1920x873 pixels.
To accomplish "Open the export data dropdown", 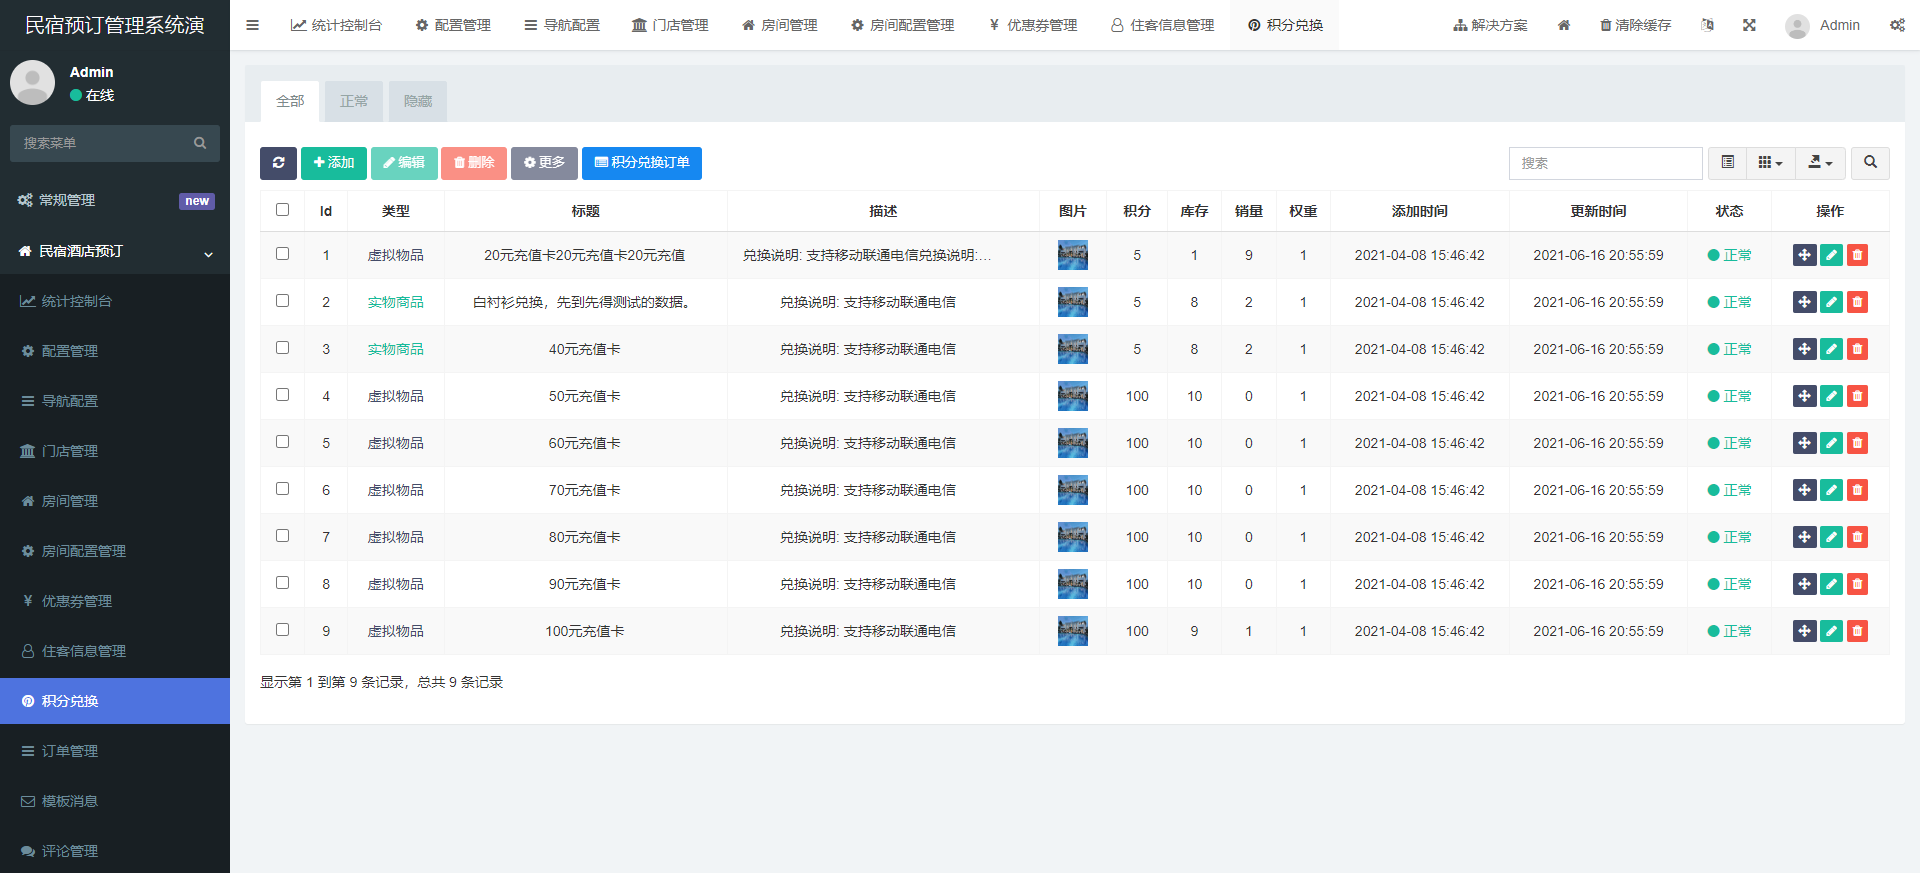I will click(x=1820, y=163).
